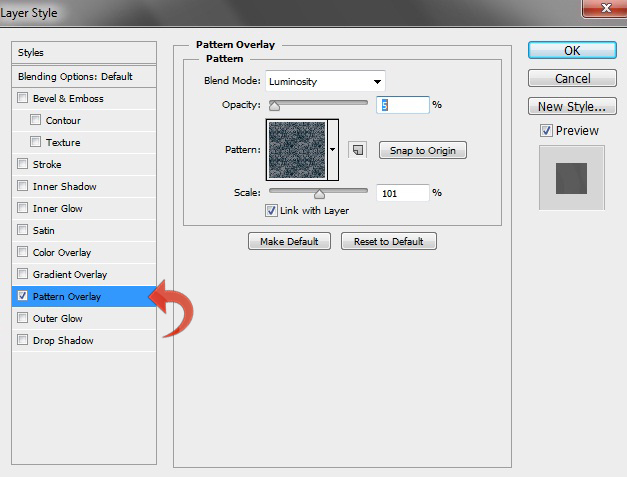Click the Cancel button
Viewport: 627px width, 477px height.
(571, 78)
